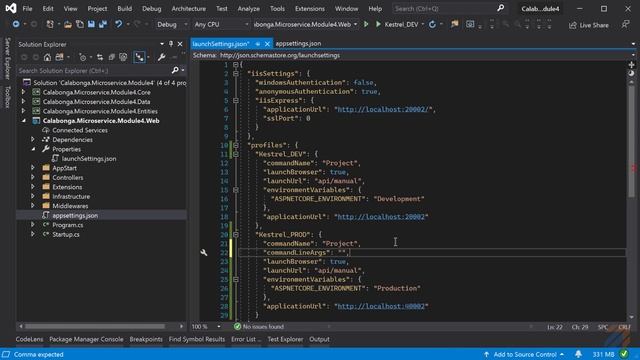Image resolution: width=640 pixels, height=360 pixels.
Task: Expand the Controllers folder
Action: click(33, 178)
